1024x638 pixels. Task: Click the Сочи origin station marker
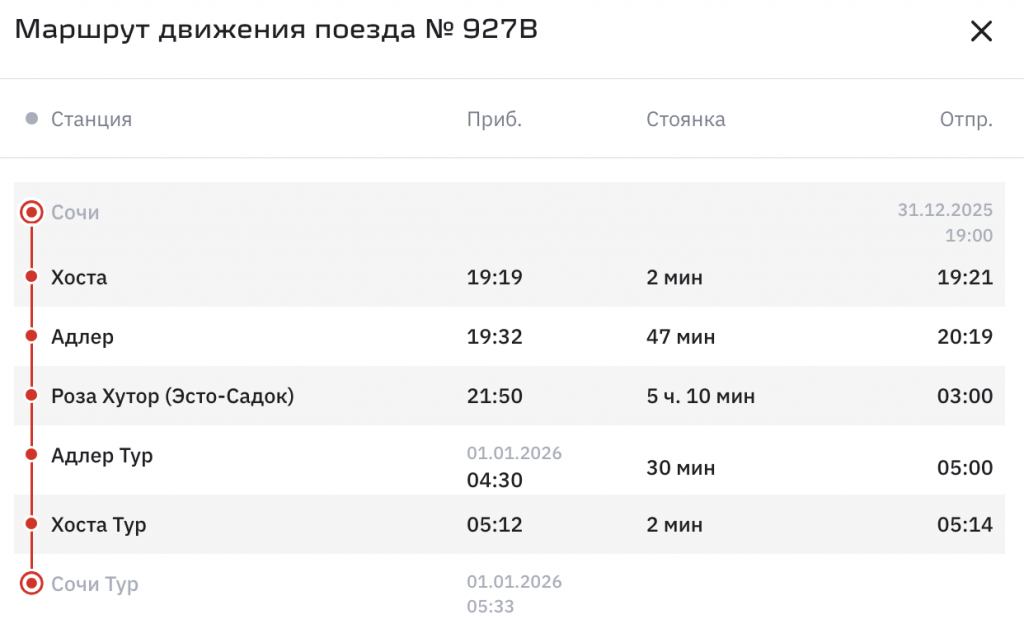[31, 212]
